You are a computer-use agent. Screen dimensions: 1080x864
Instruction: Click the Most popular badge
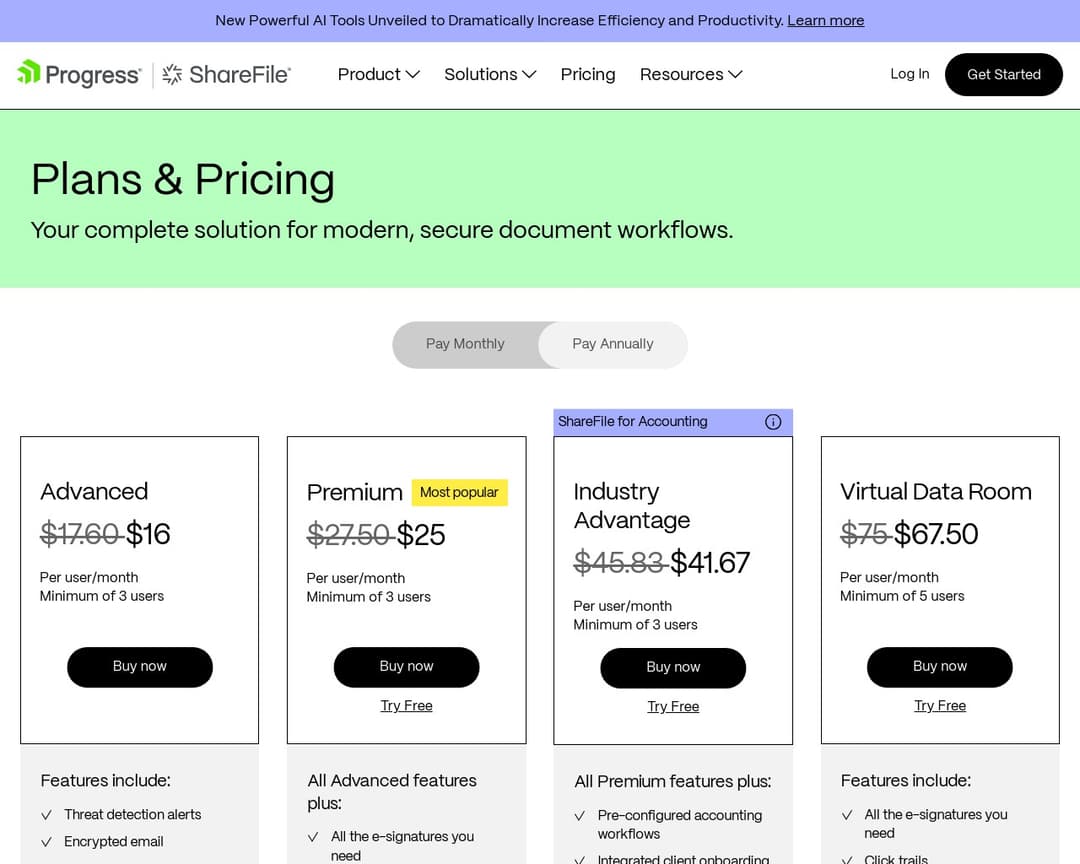pos(459,493)
